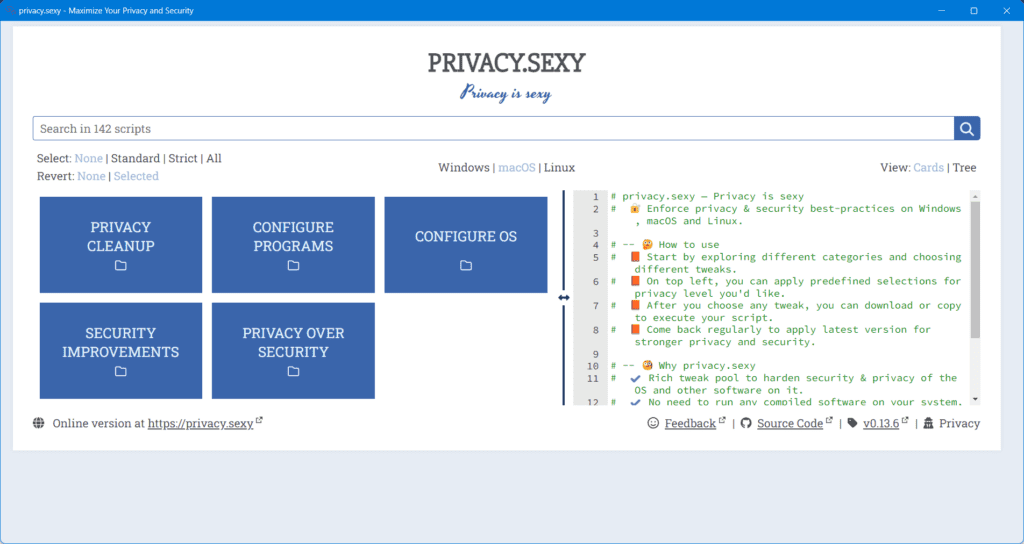Open the Privacy footer link
The height and width of the screenshot is (544, 1024).
(x=959, y=423)
